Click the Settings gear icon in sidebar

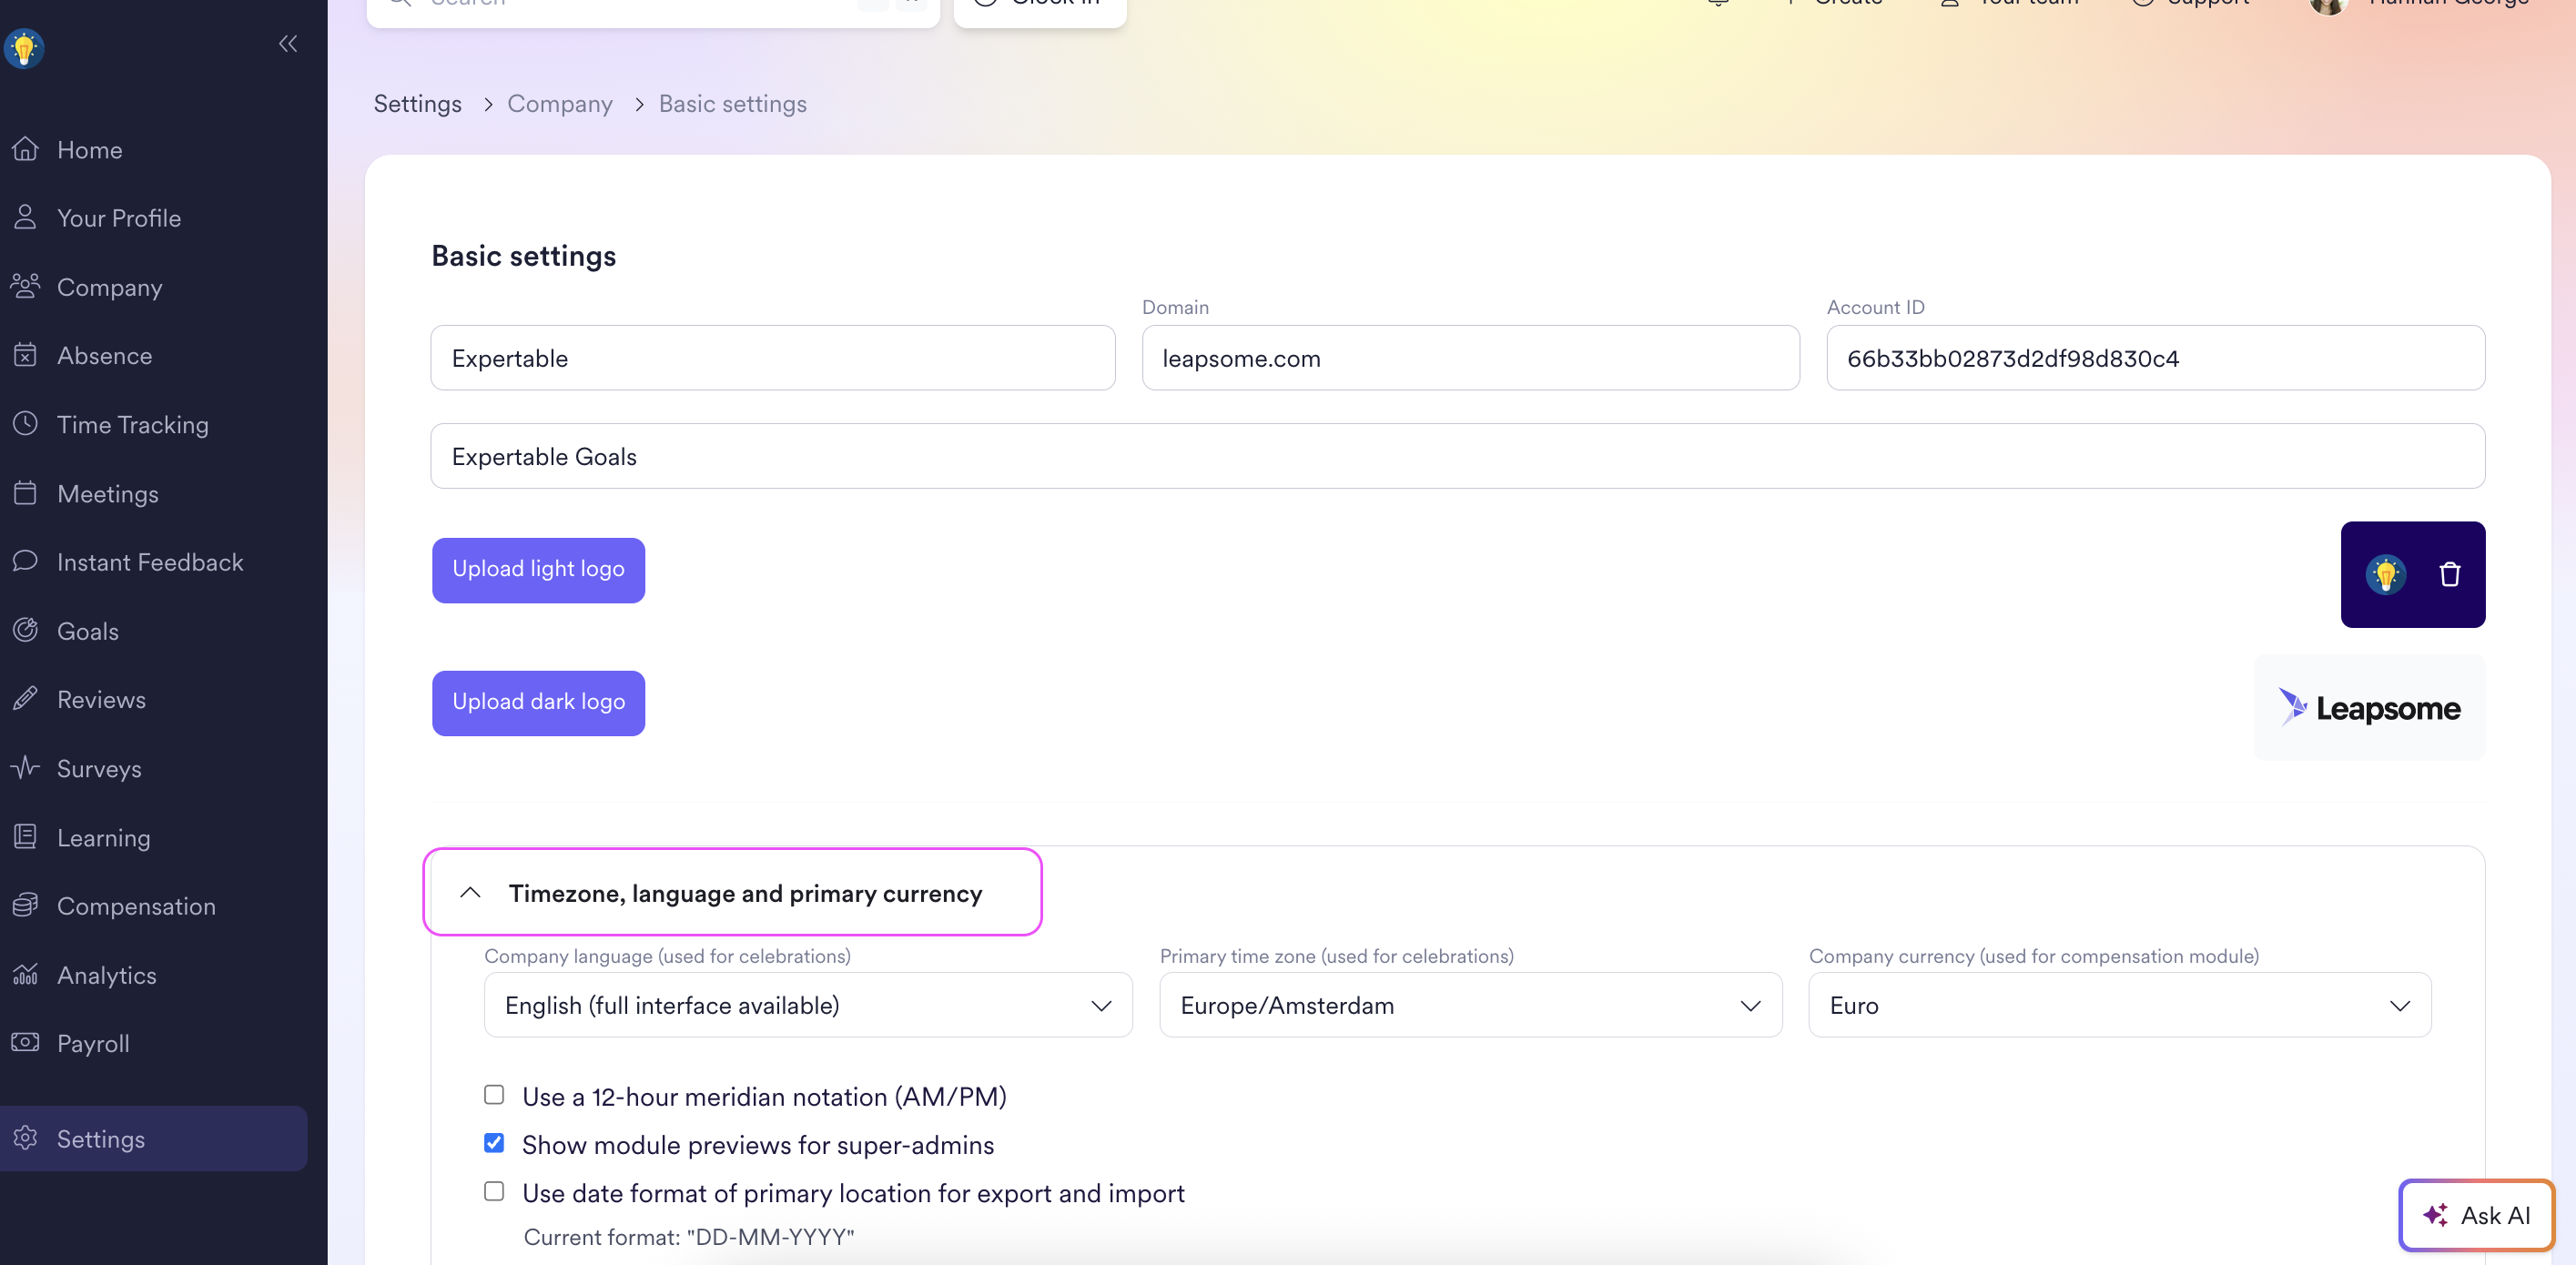tap(25, 1138)
